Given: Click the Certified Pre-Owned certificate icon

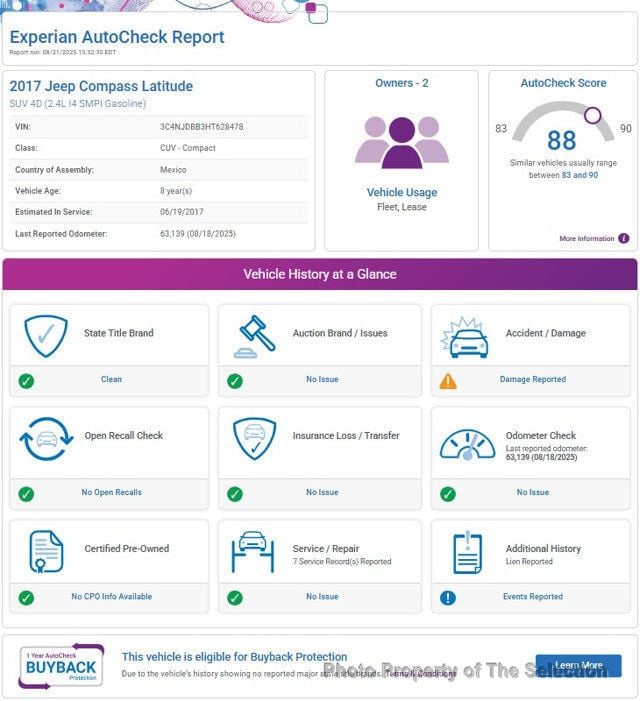Looking at the screenshot, I should (46, 552).
